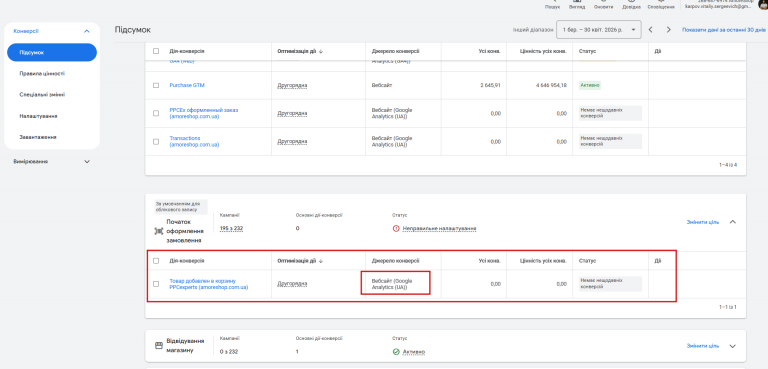
Task: Sort upper table by Оптимізація дії arrow
Action: coord(321,51)
